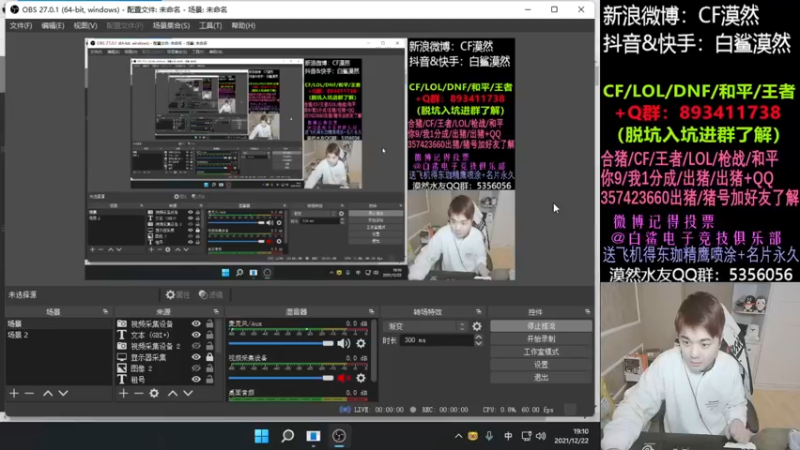Adjust the 视频采集设备 volume slider
Image resolution: width=800 pixels, height=450 pixels.
[x=281, y=378]
